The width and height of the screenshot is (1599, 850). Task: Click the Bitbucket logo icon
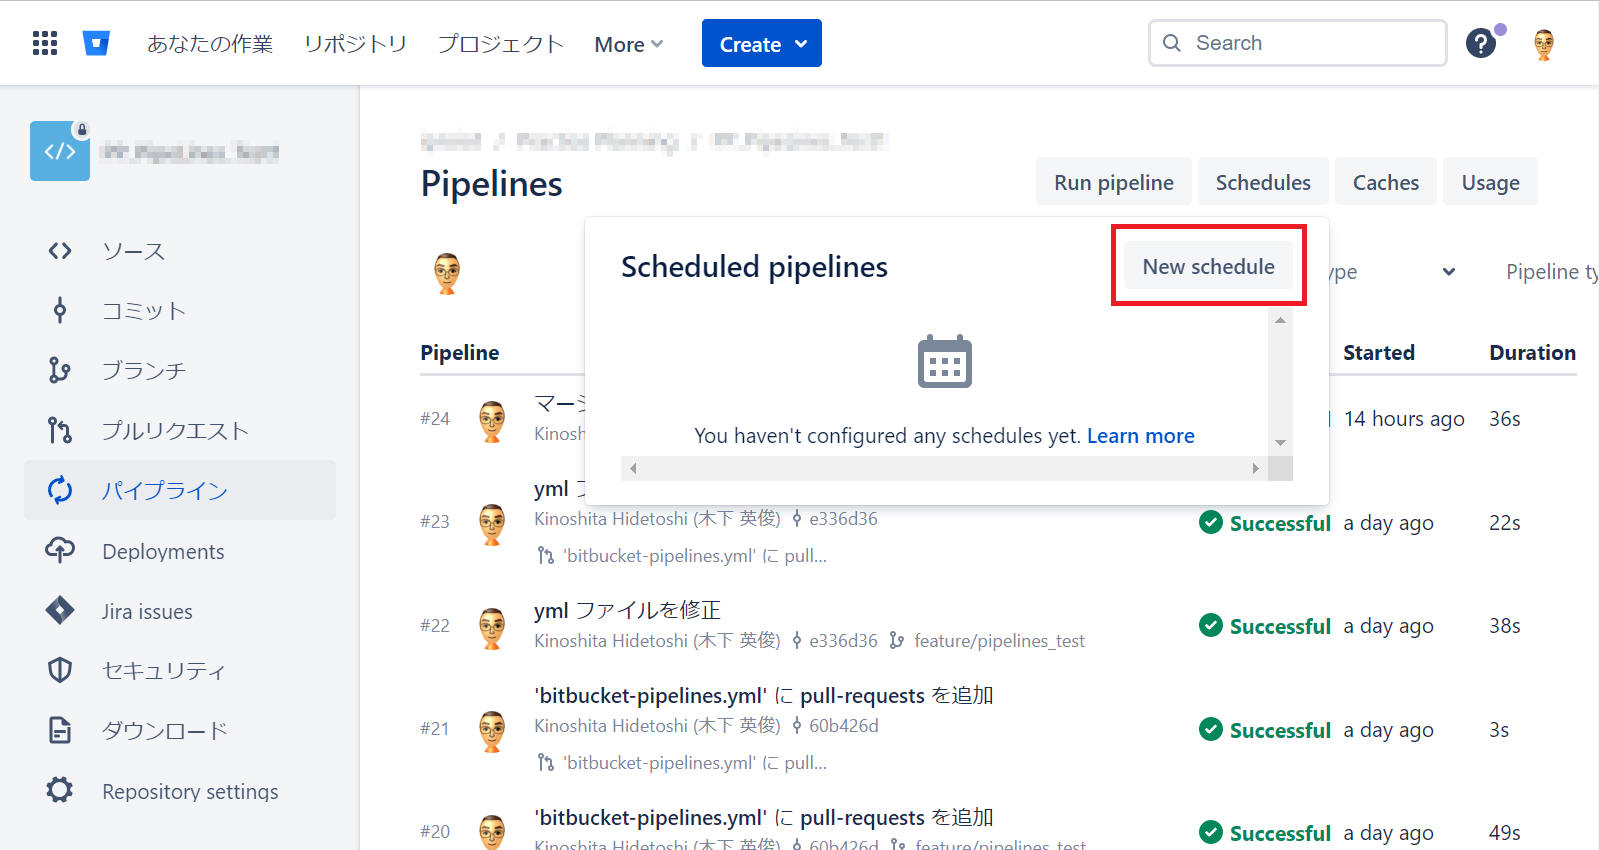[x=96, y=43]
